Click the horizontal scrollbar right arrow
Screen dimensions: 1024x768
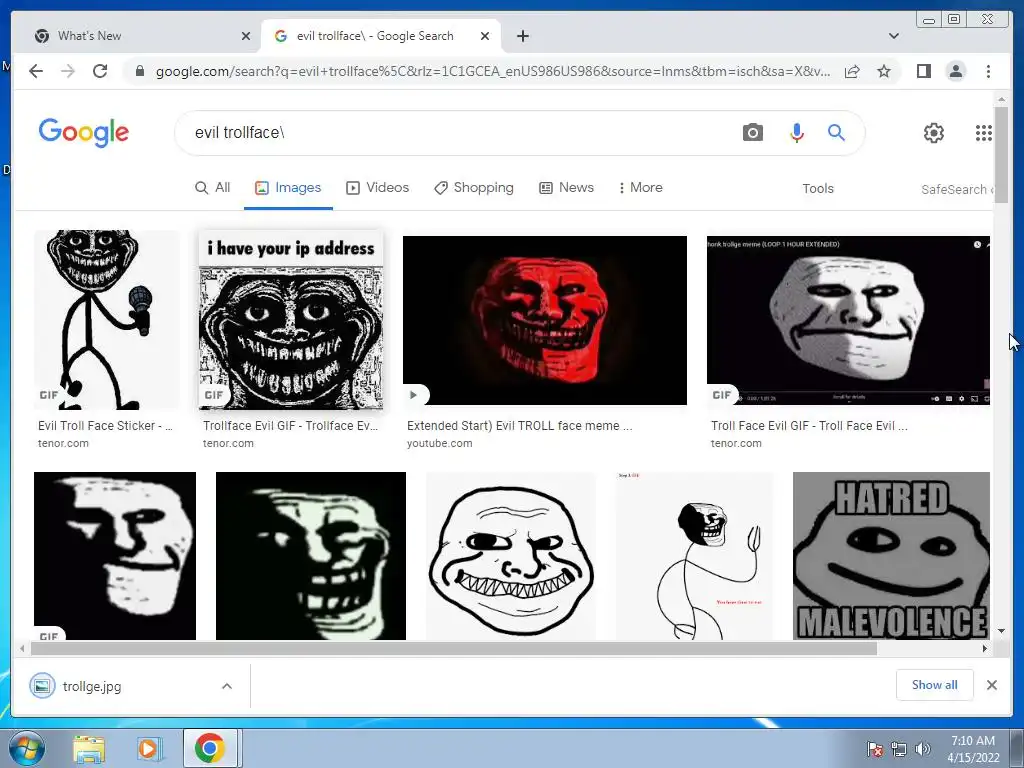(x=985, y=648)
